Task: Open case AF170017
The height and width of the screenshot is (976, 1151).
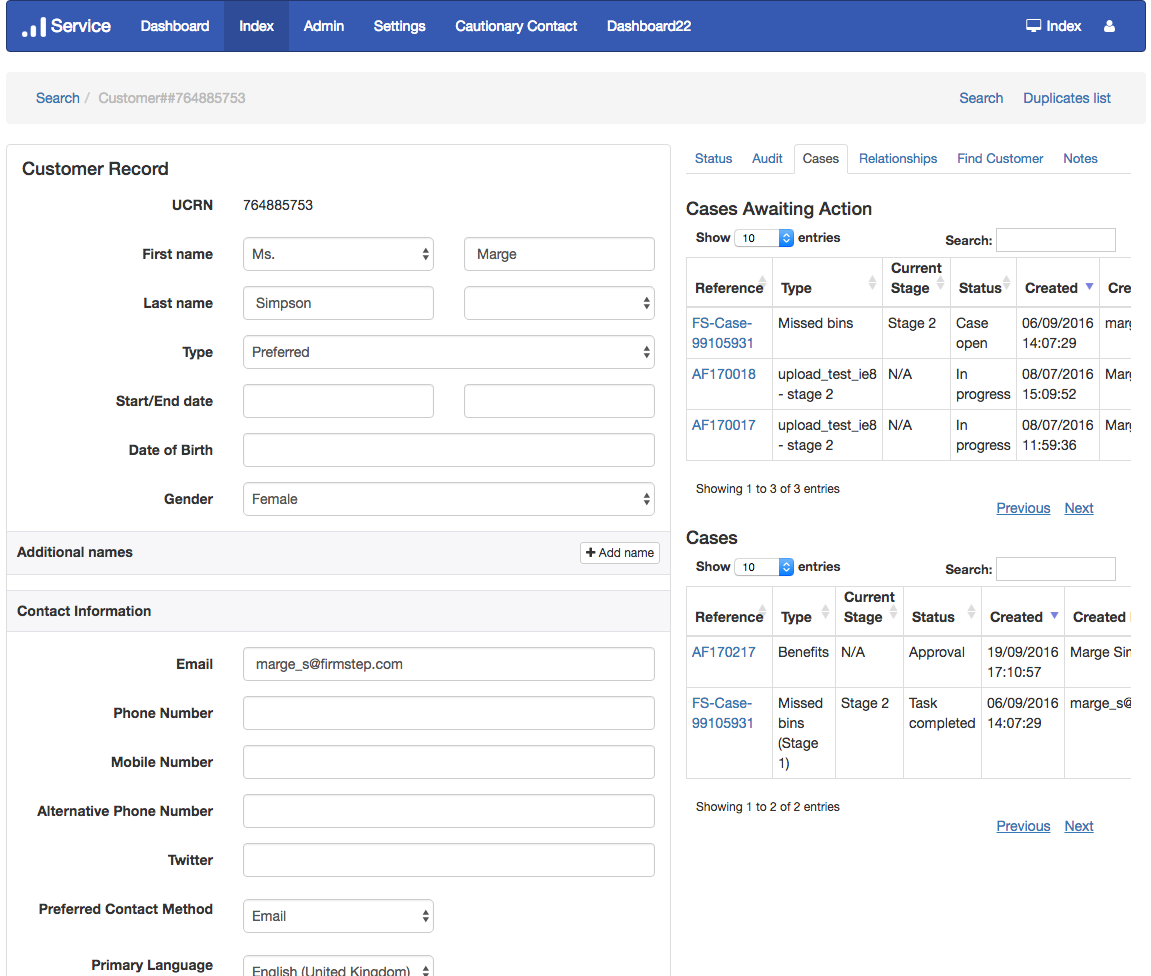Action: tap(723, 425)
